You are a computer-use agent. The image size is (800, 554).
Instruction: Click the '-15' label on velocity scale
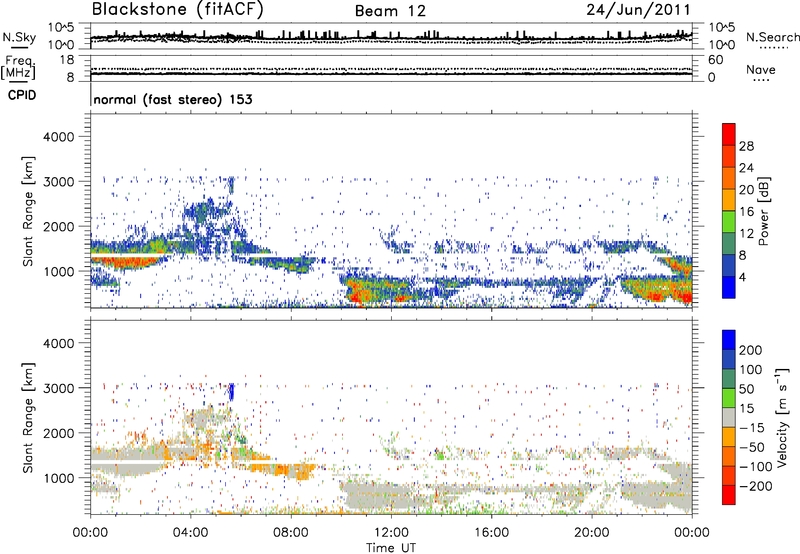[x=752, y=428]
